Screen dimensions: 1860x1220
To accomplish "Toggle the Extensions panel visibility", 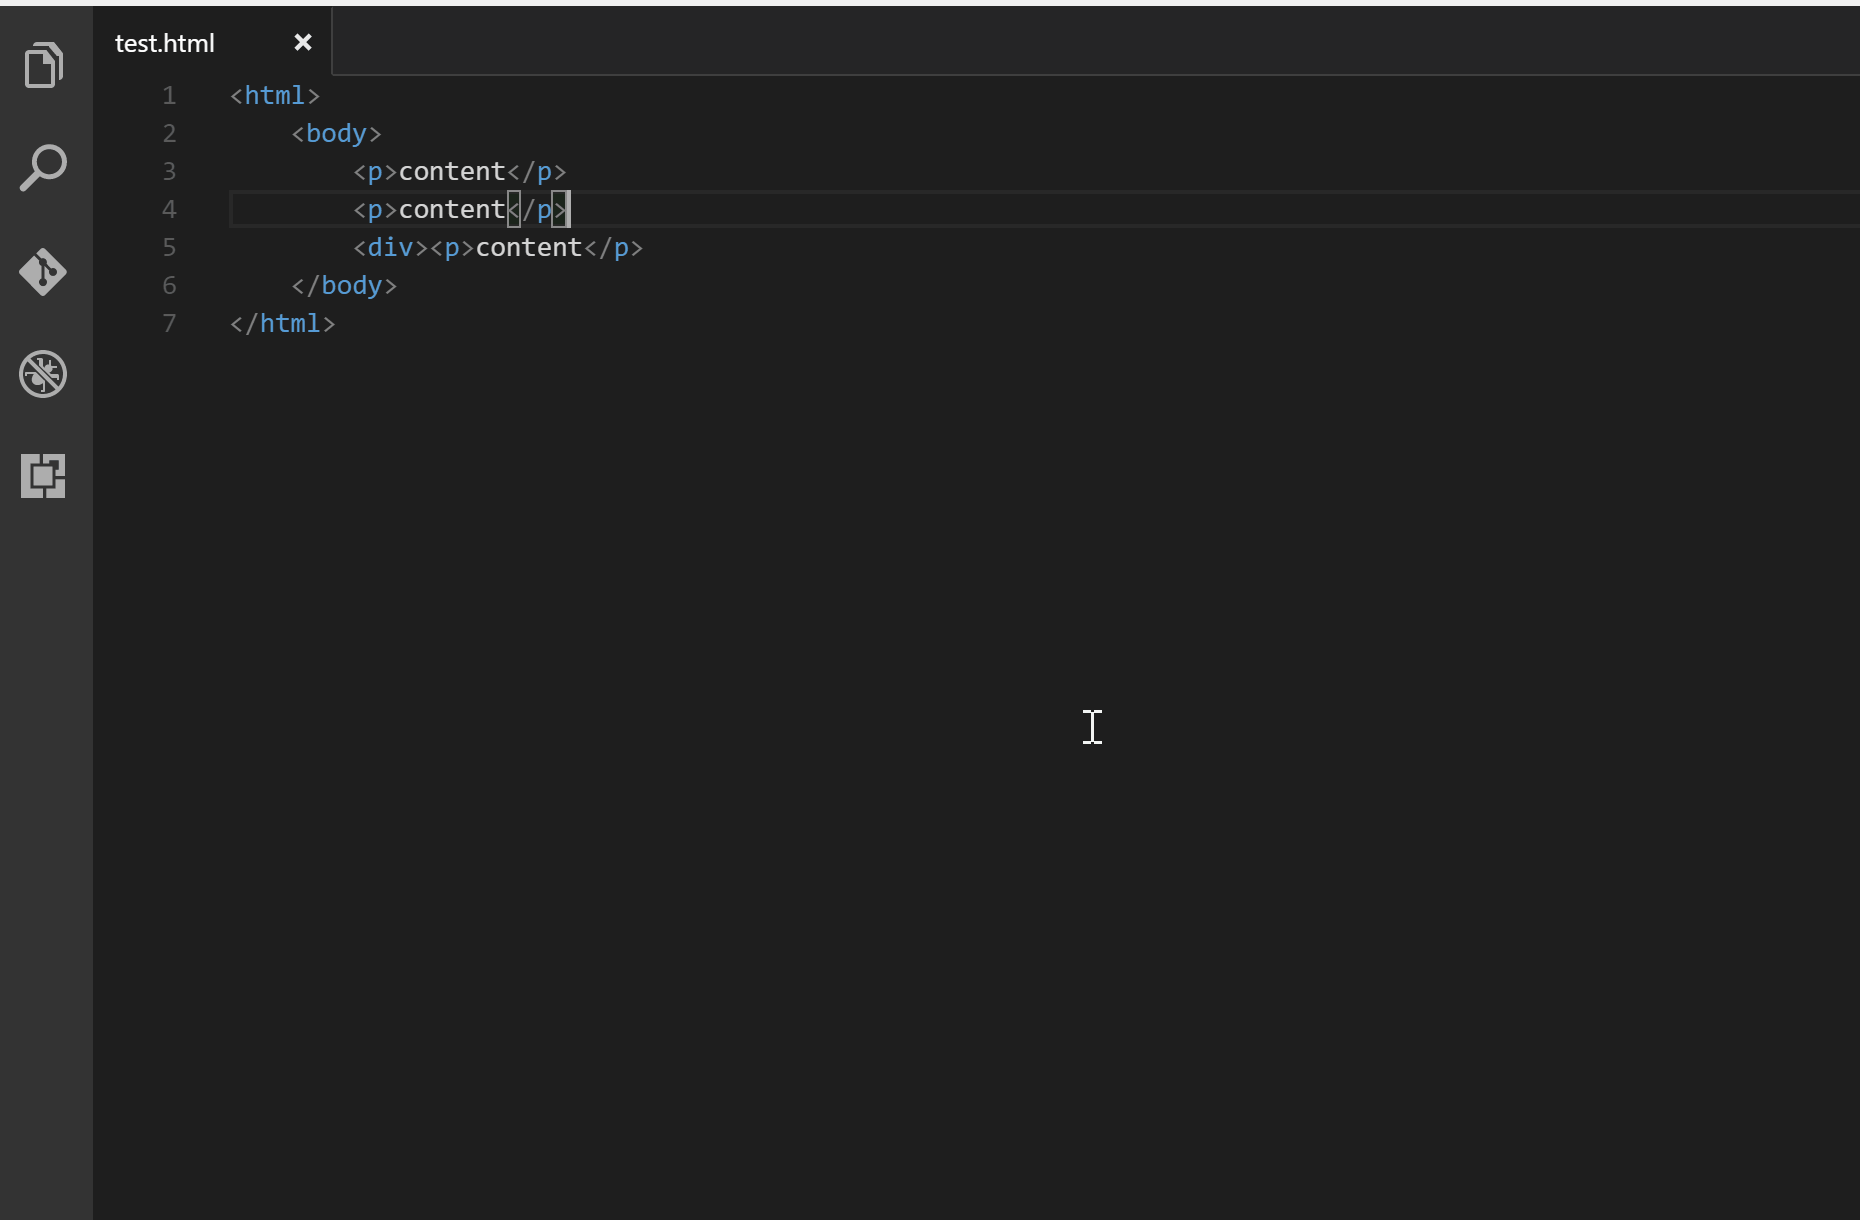I will [43, 476].
